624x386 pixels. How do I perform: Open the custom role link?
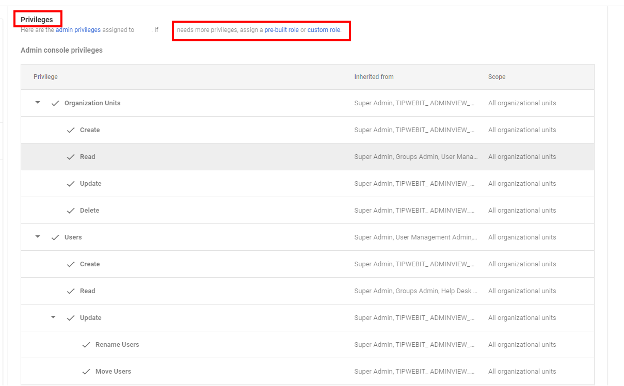pos(324,30)
